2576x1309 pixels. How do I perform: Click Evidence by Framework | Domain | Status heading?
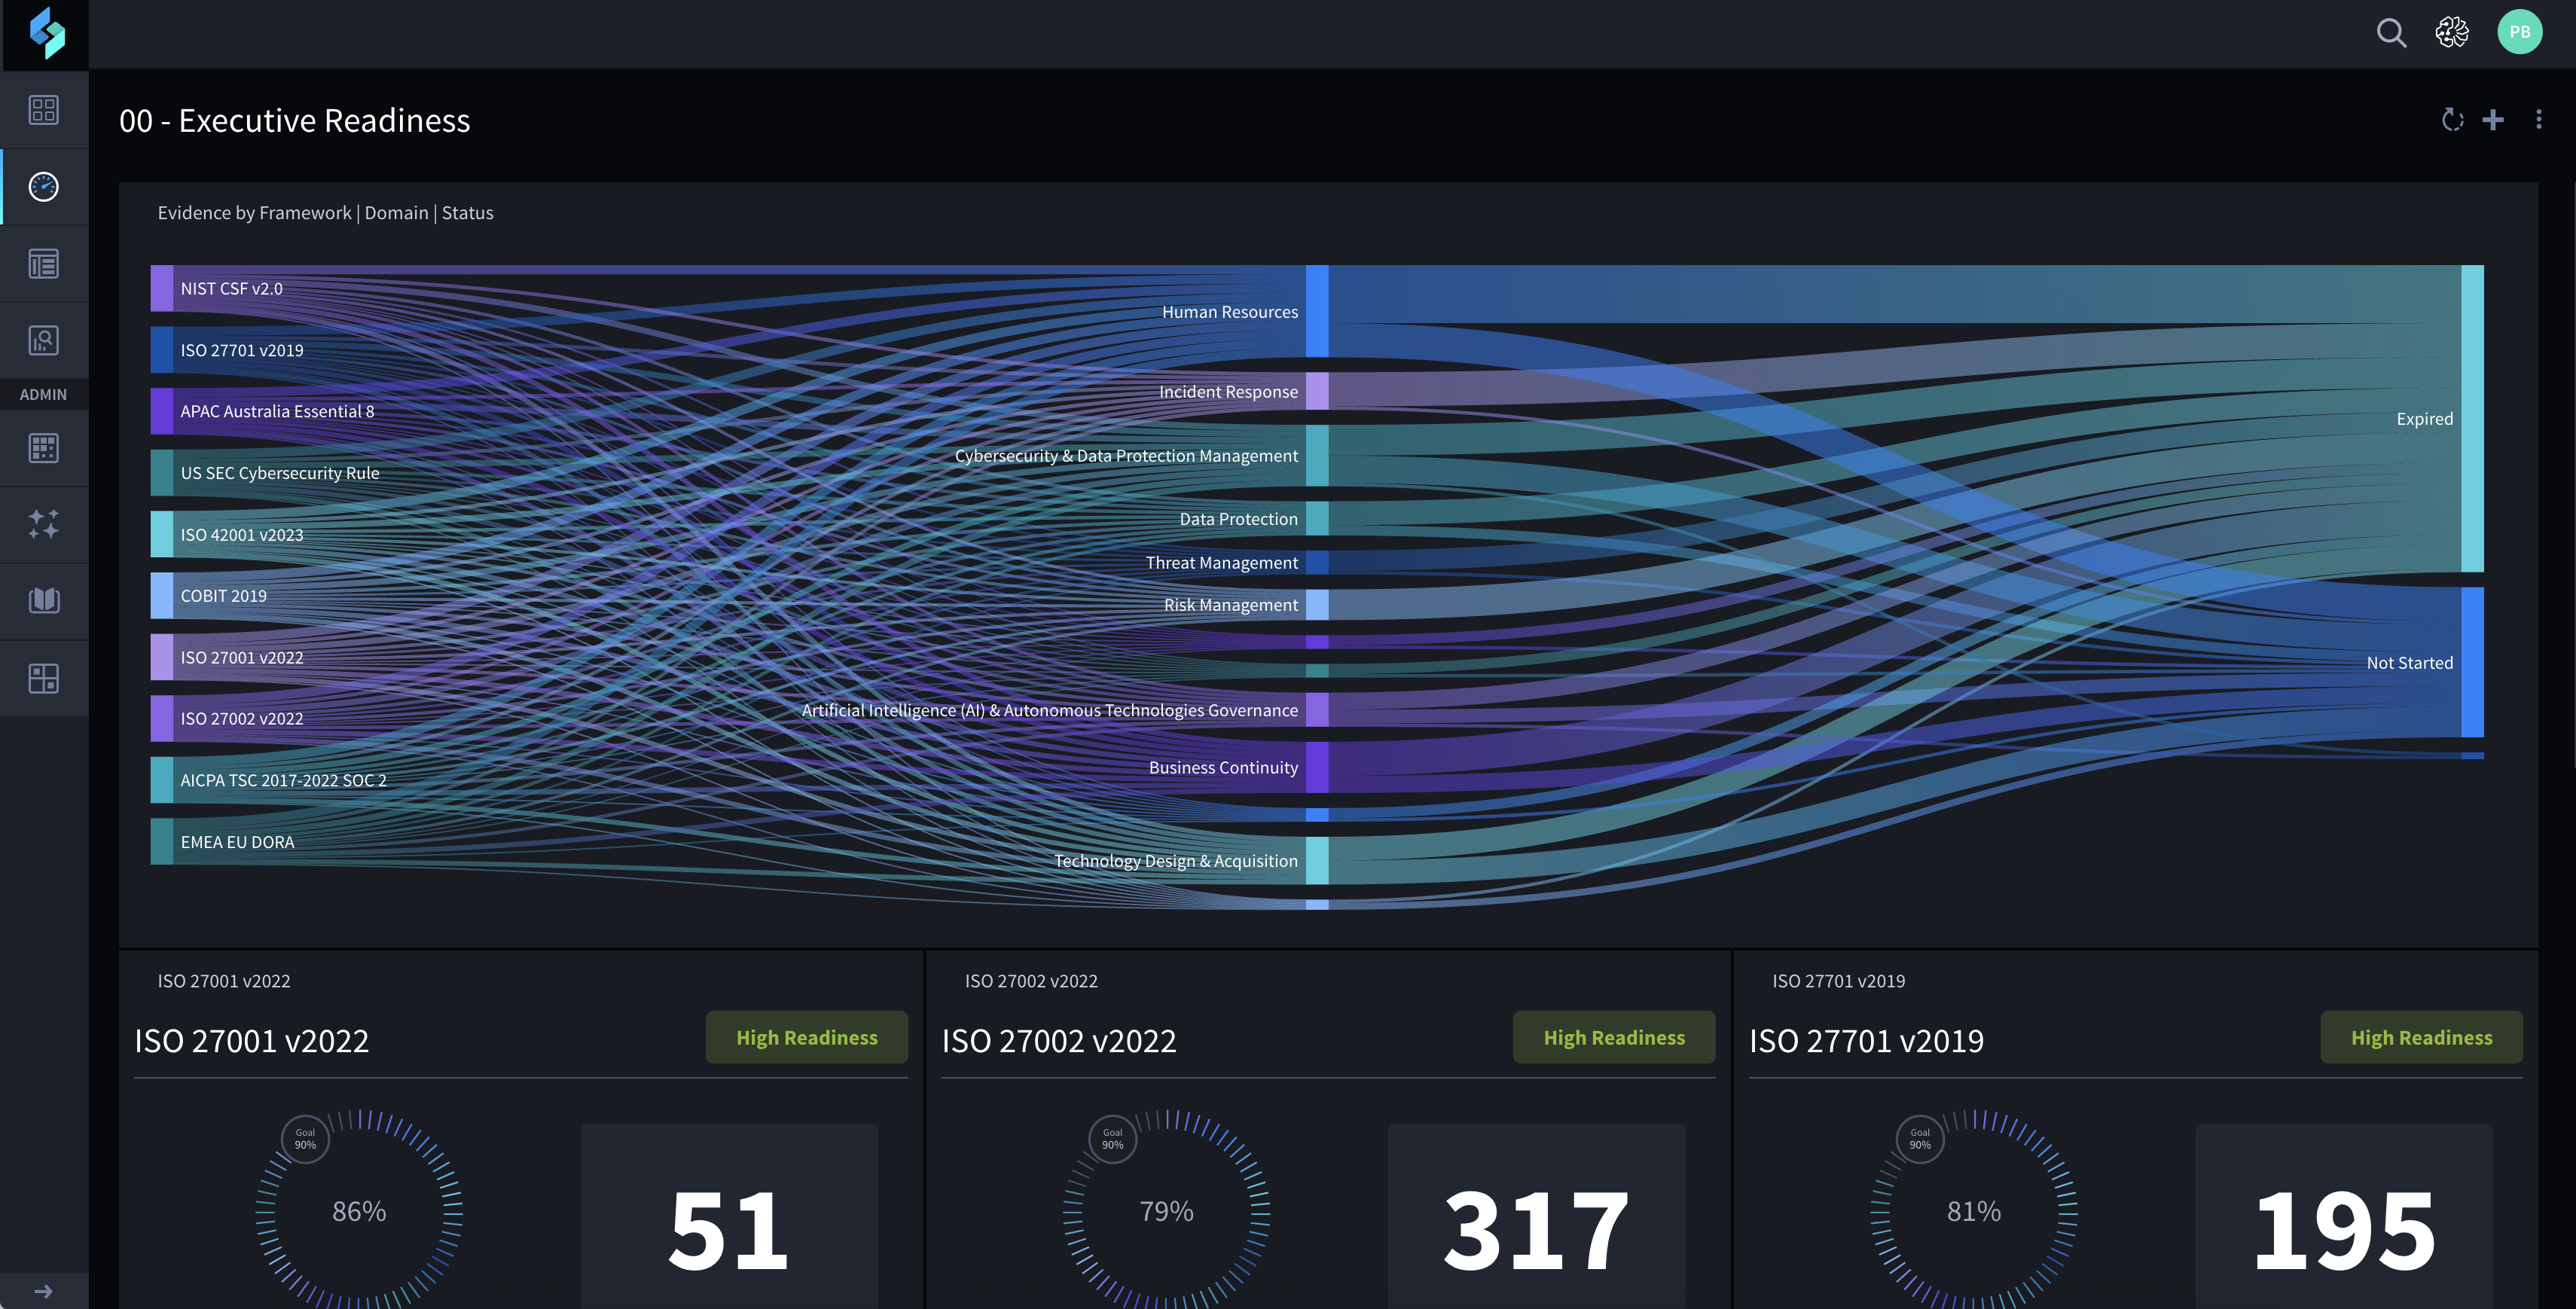pos(325,213)
